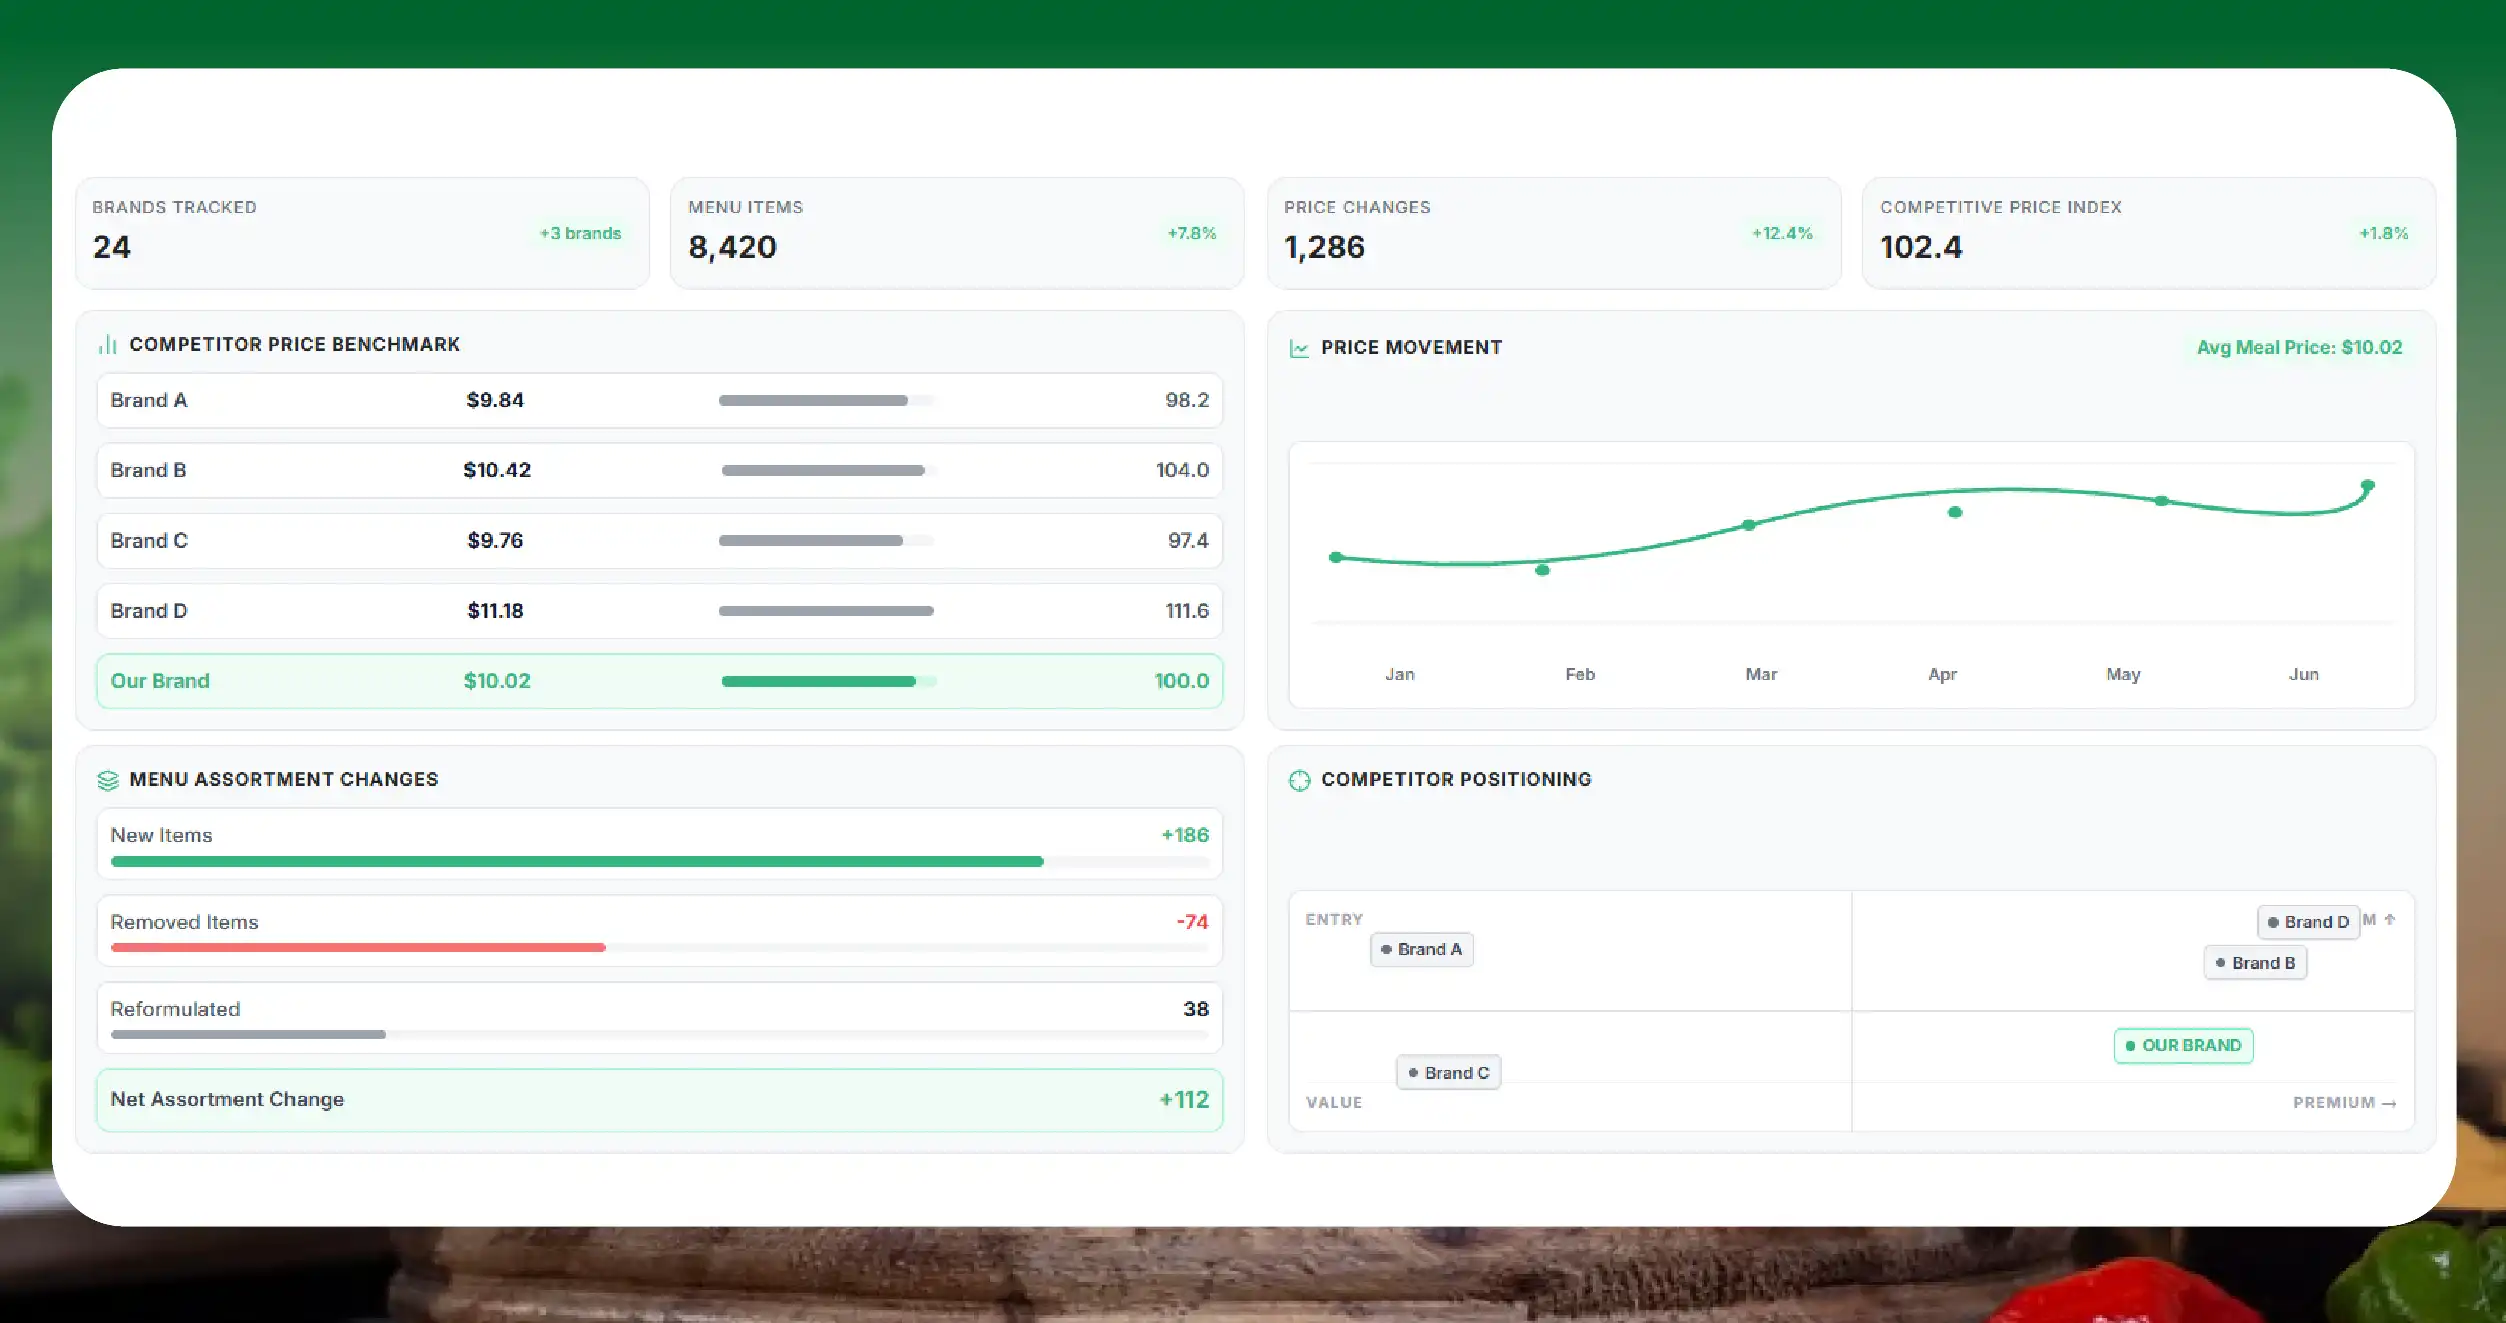Select the Our Brand highlighted row
The height and width of the screenshot is (1323, 2506).
(659, 681)
